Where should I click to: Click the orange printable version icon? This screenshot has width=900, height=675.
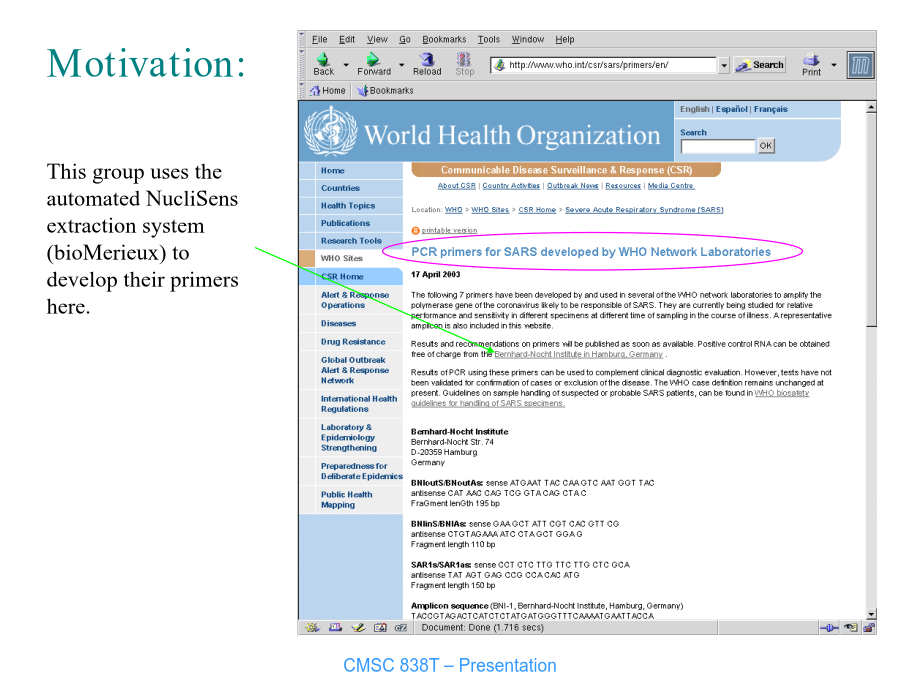point(416,231)
